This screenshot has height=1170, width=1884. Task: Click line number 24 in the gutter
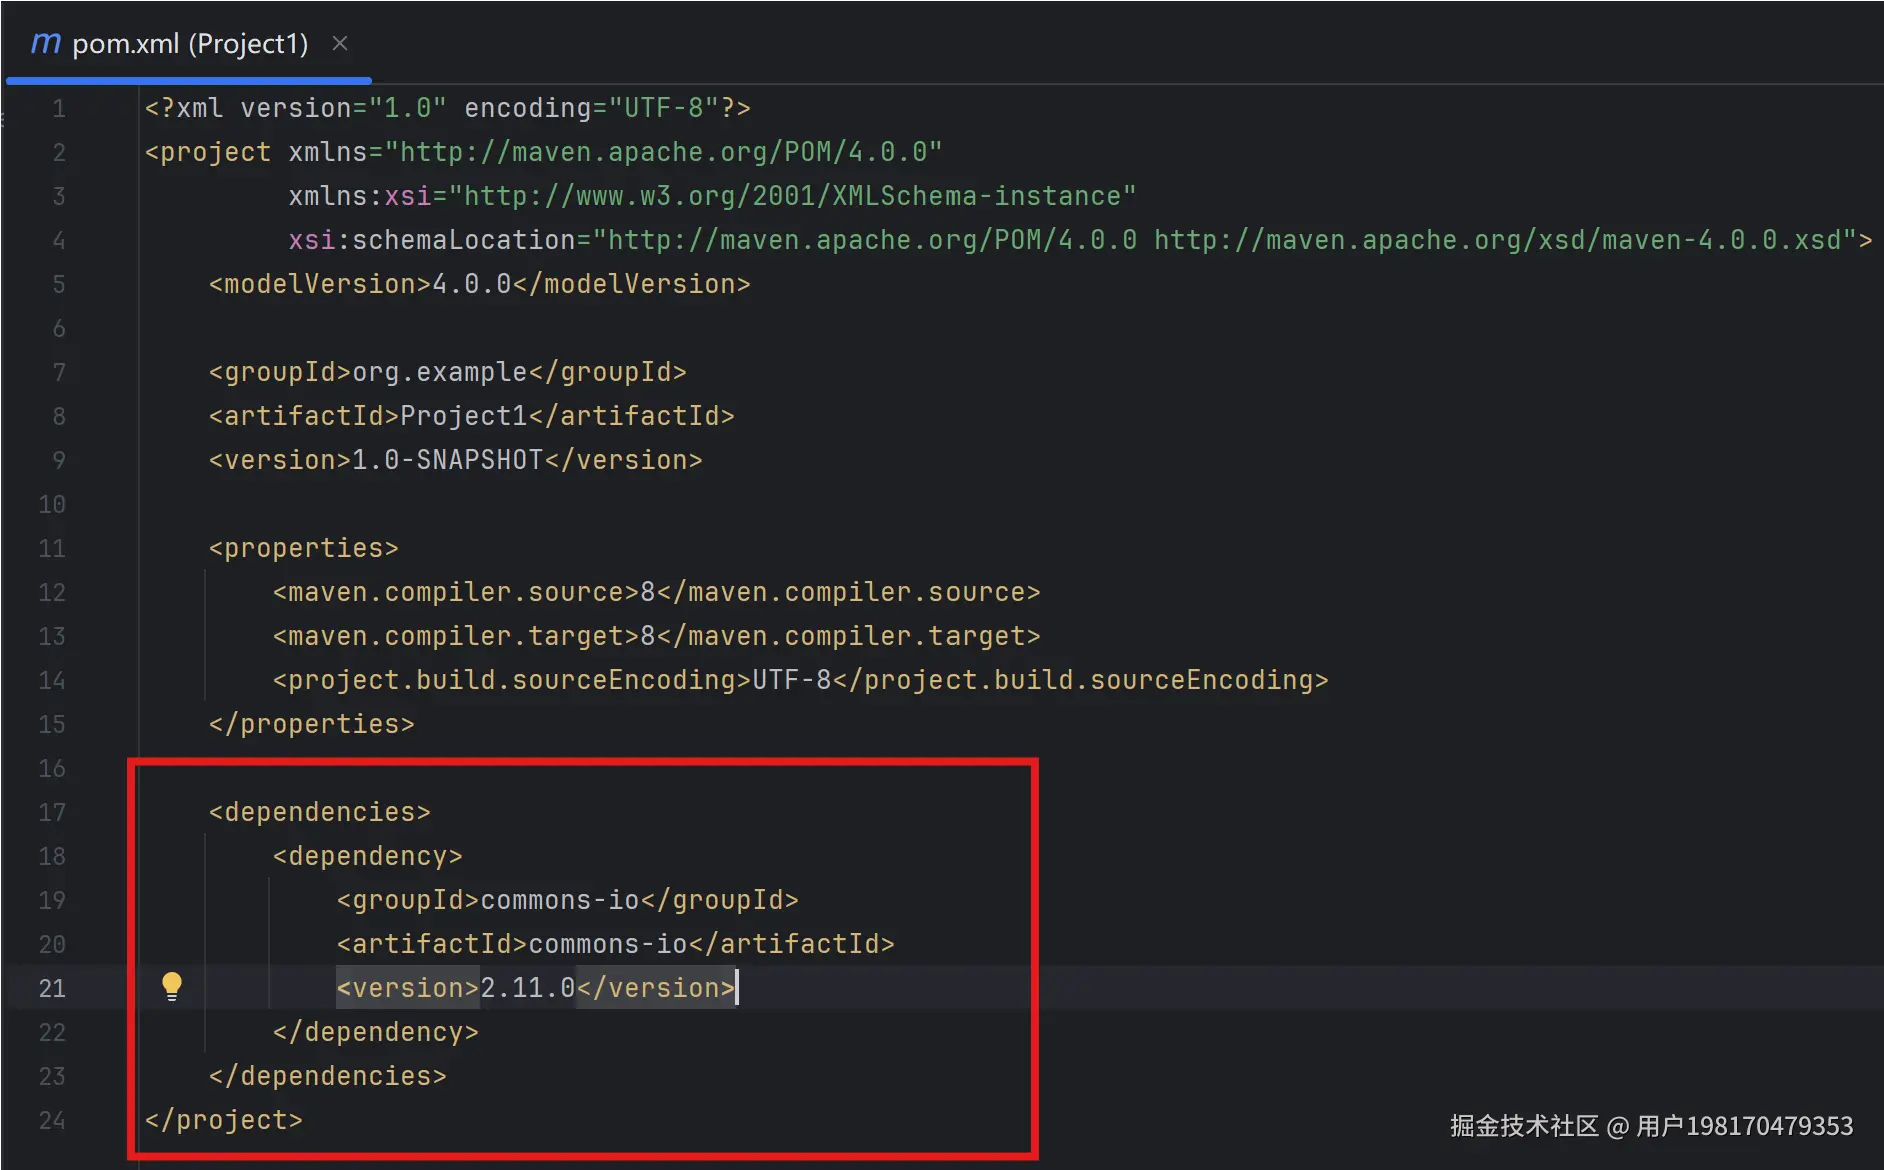click(52, 1120)
